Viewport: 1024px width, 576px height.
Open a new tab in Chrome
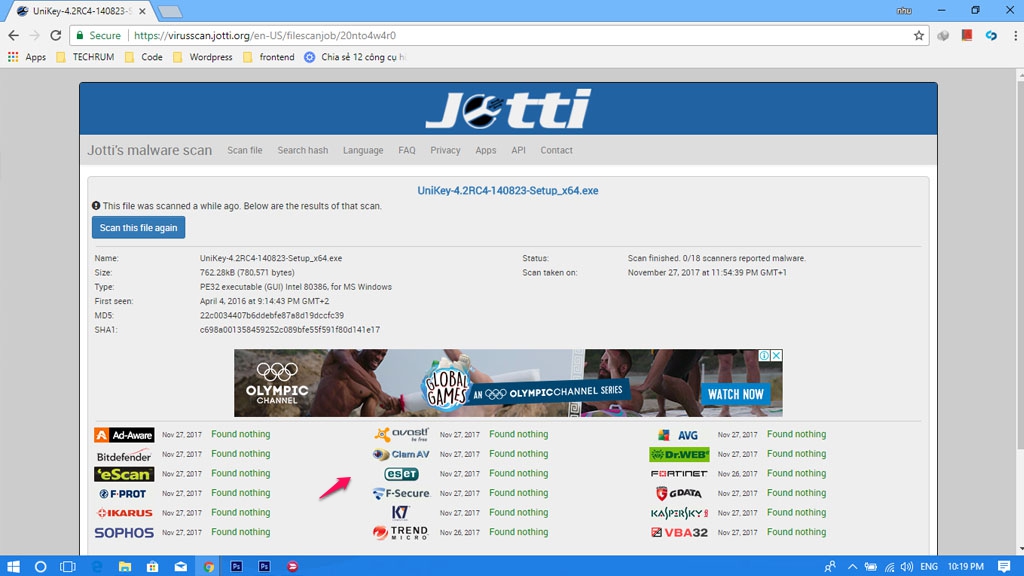pyautogui.click(x=170, y=12)
